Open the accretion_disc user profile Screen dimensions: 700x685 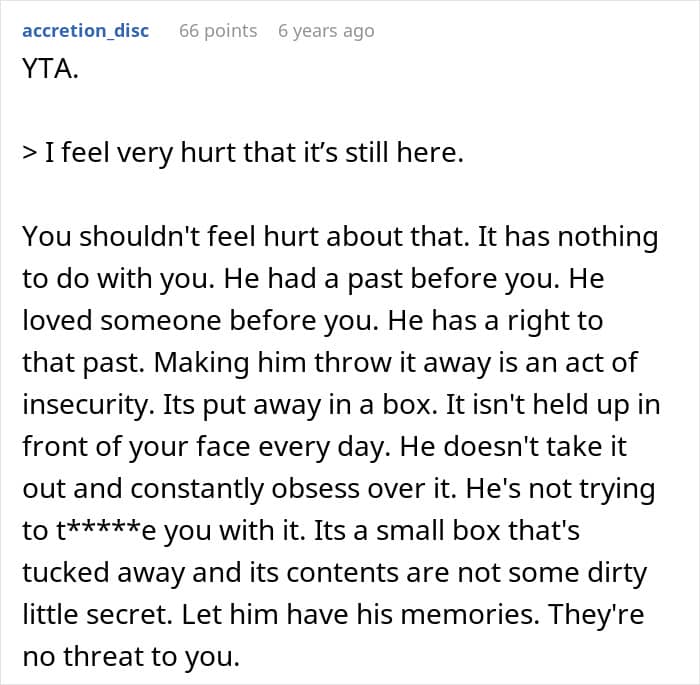[x=85, y=31]
